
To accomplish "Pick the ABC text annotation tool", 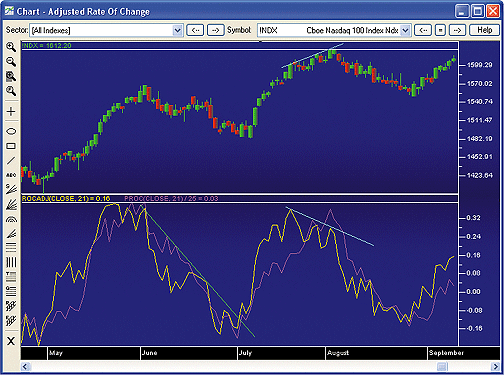I will (11, 175).
